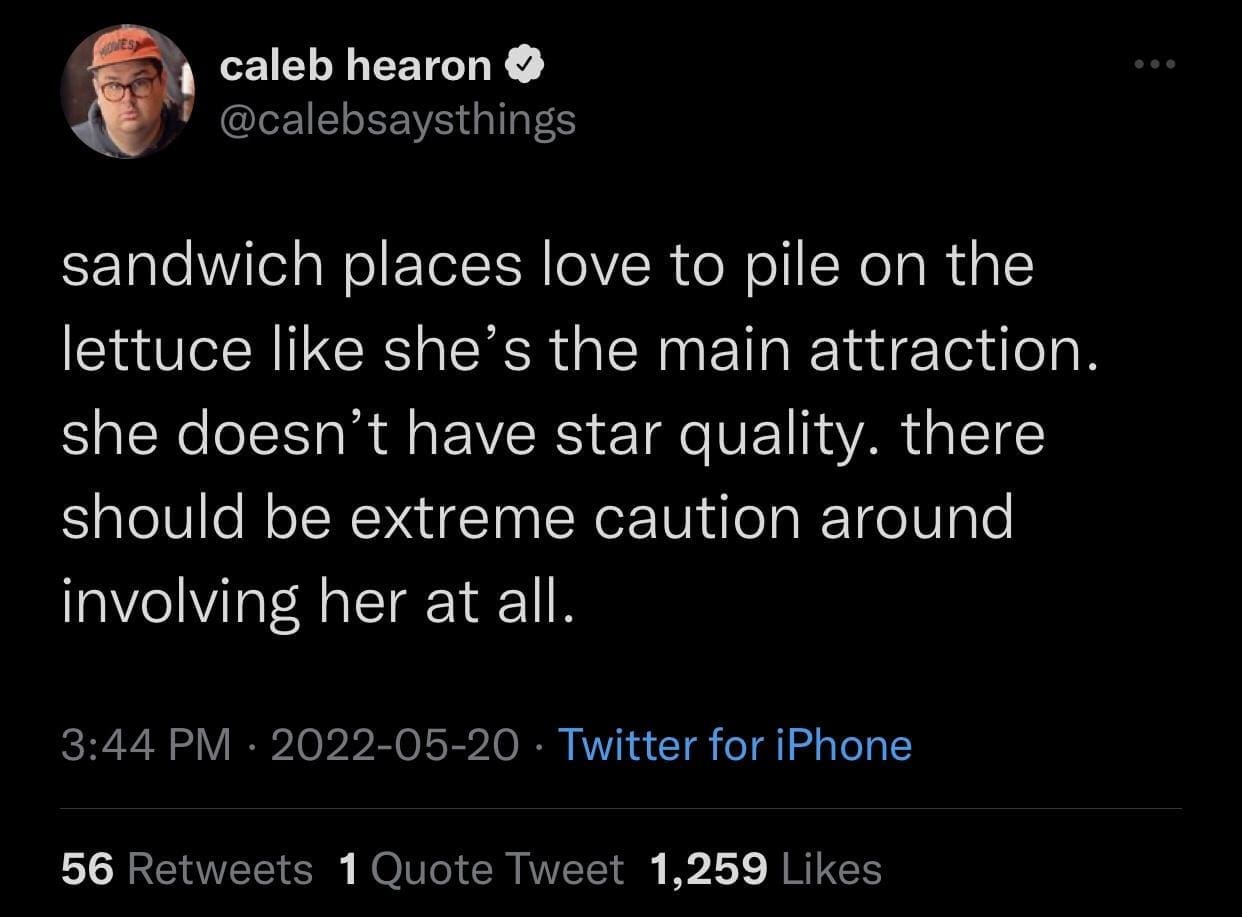Screen dimensions: 1242x917
Task: Click tweet line "involving her at all."
Action: [x=318, y=602]
